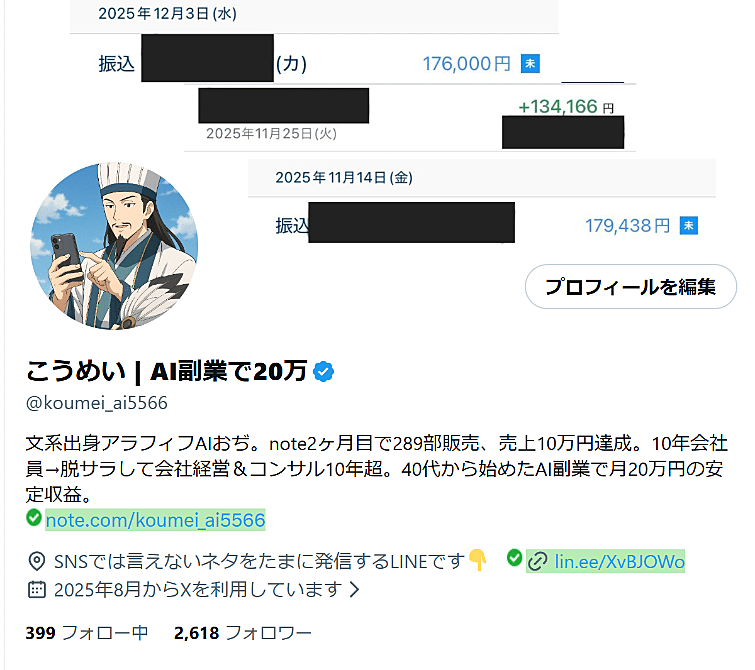View the 399 フォロー中 list
This screenshot has width=755, height=670.
(87, 633)
